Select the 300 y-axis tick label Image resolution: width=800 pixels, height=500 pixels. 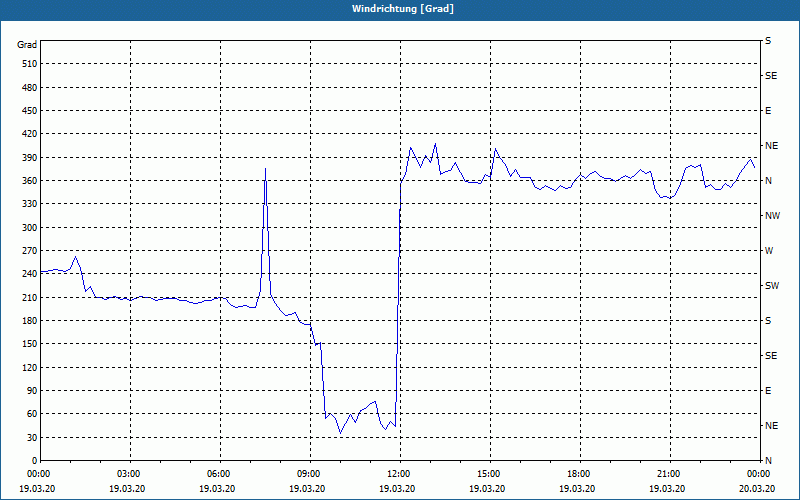pyautogui.click(x=30, y=228)
